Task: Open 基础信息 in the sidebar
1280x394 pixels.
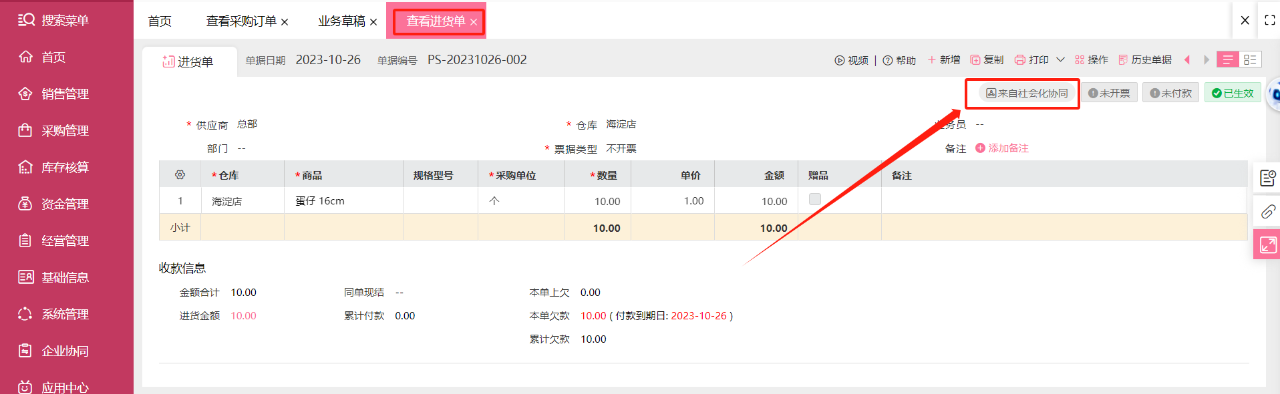Action: (x=66, y=277)
